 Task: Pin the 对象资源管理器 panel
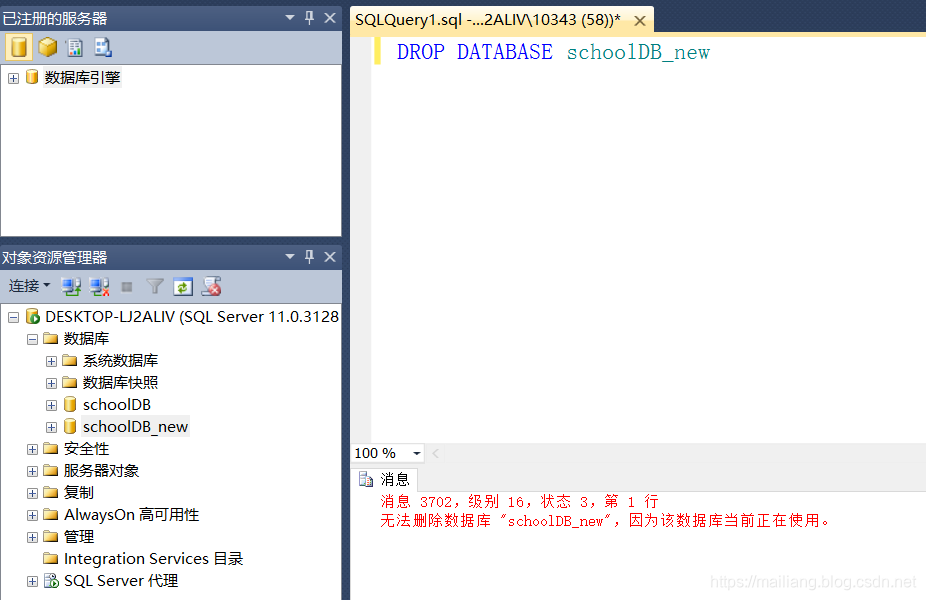point(309,257)
